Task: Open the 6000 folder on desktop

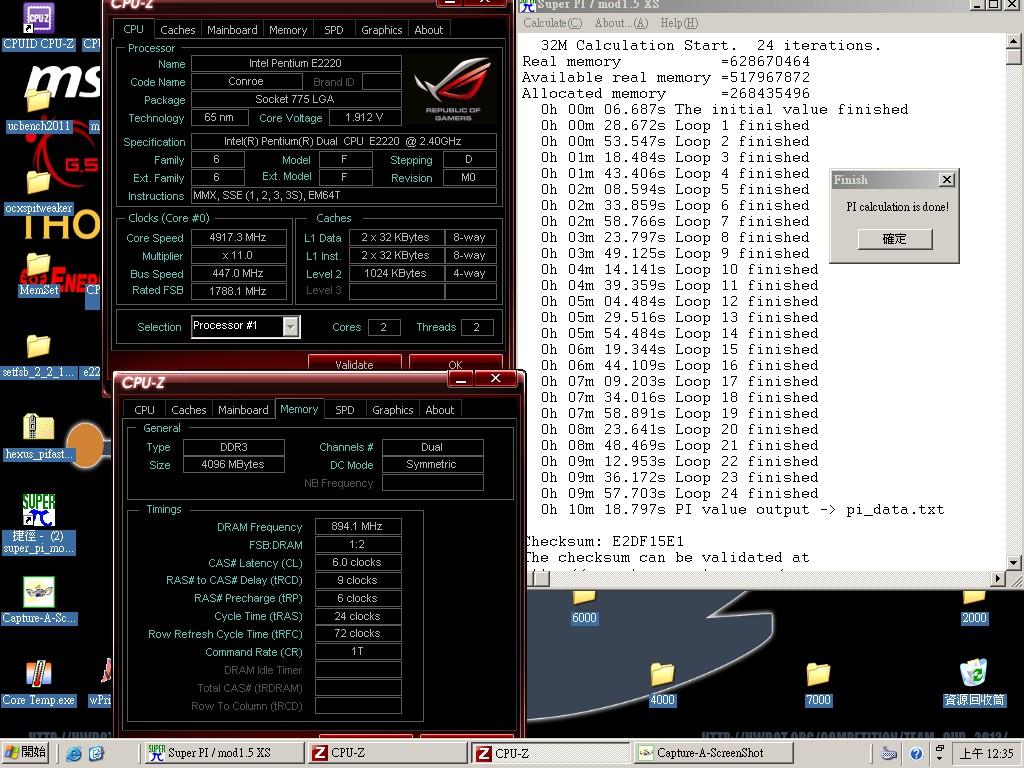Action: (584, 596)
